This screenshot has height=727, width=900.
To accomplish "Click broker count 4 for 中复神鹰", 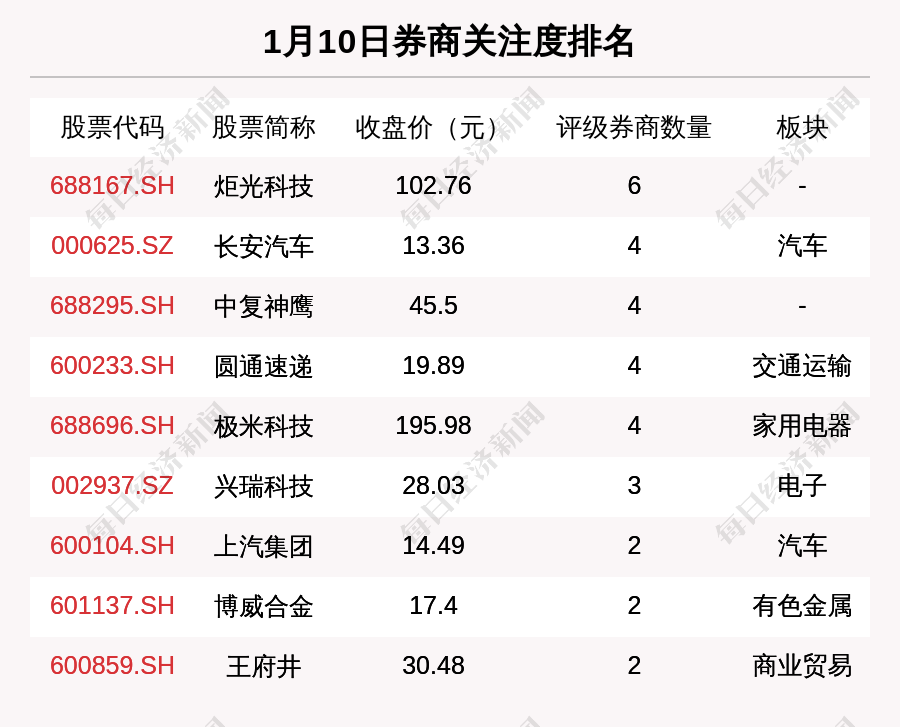I will [634, 305].
